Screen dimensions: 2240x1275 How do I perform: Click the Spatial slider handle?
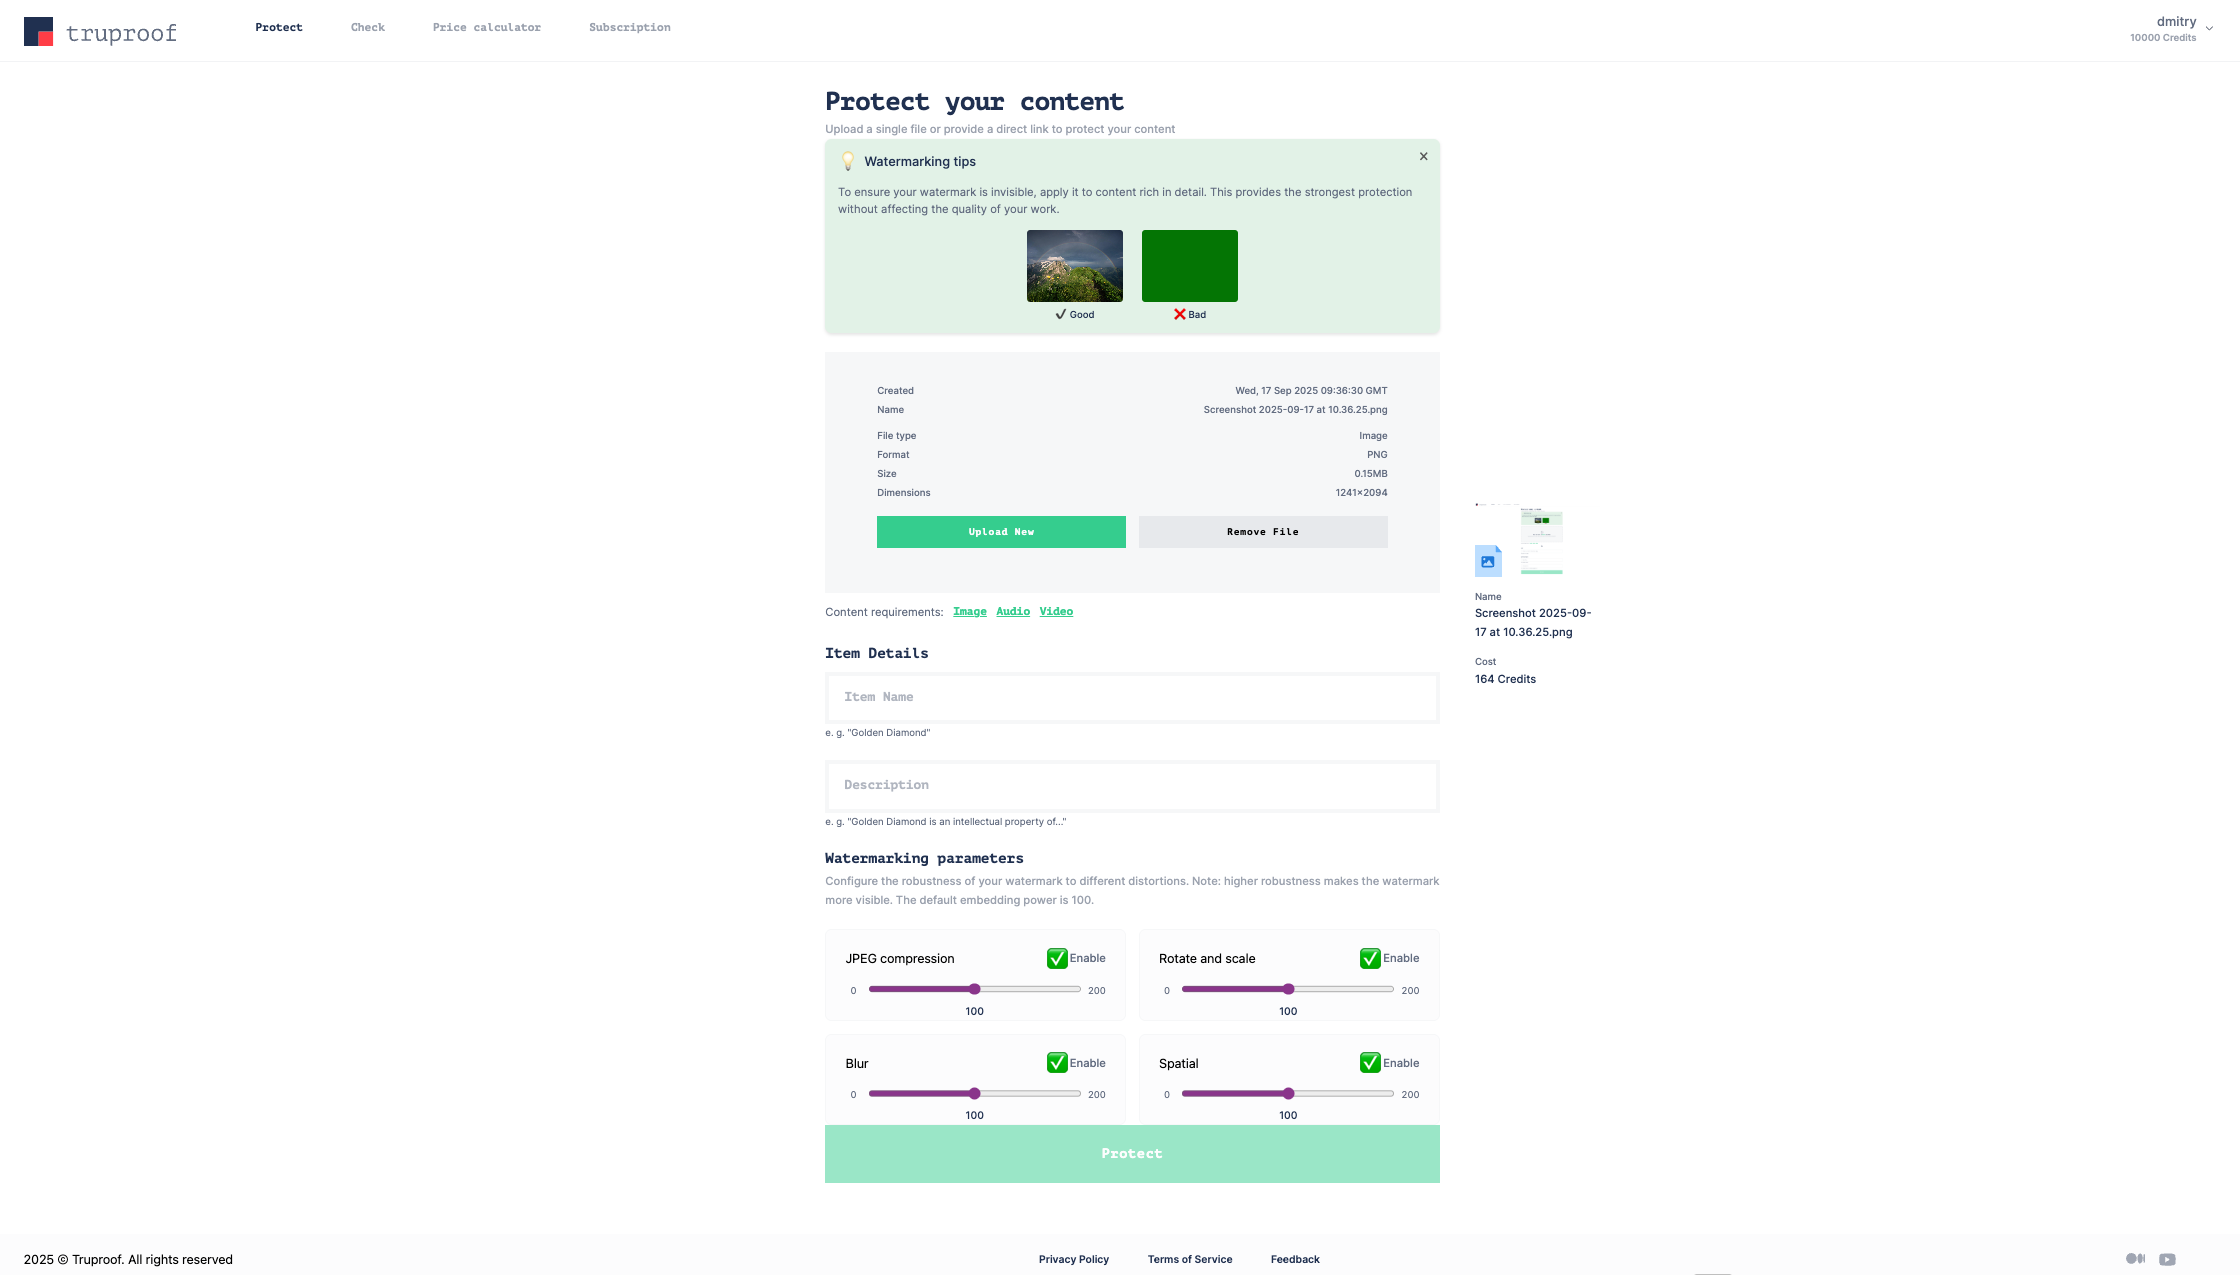coord(1289,1094)
